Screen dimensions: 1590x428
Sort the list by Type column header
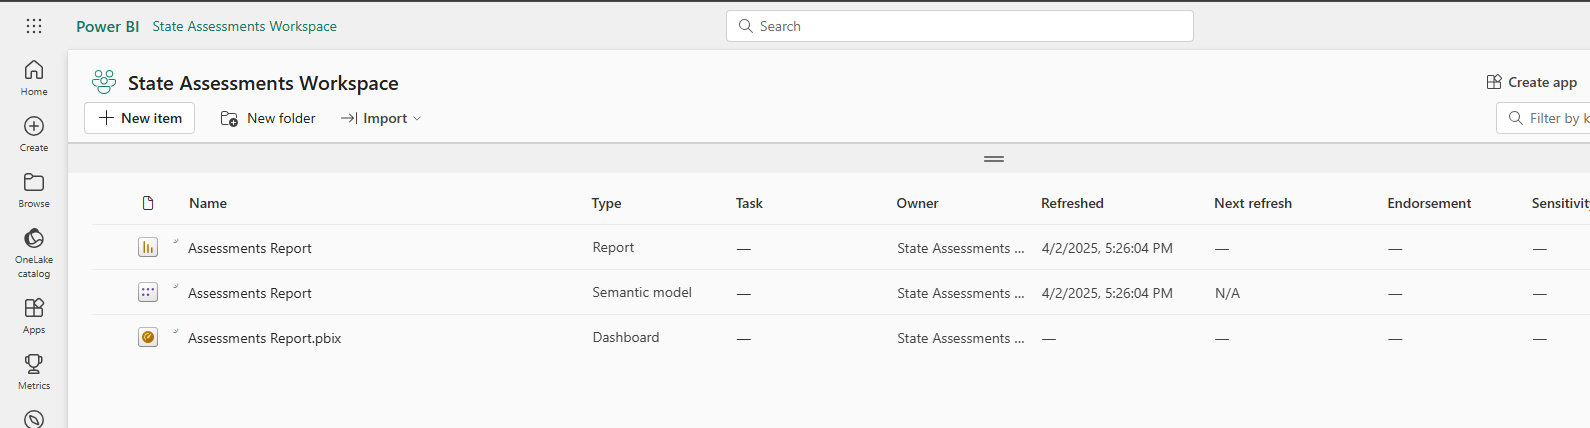pos(606,203)
